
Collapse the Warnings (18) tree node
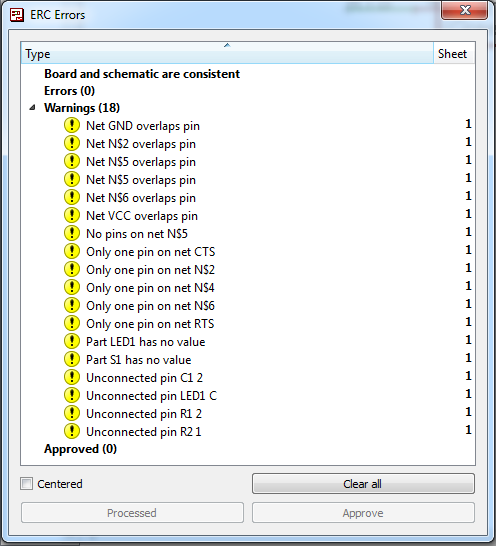(32, 108)
